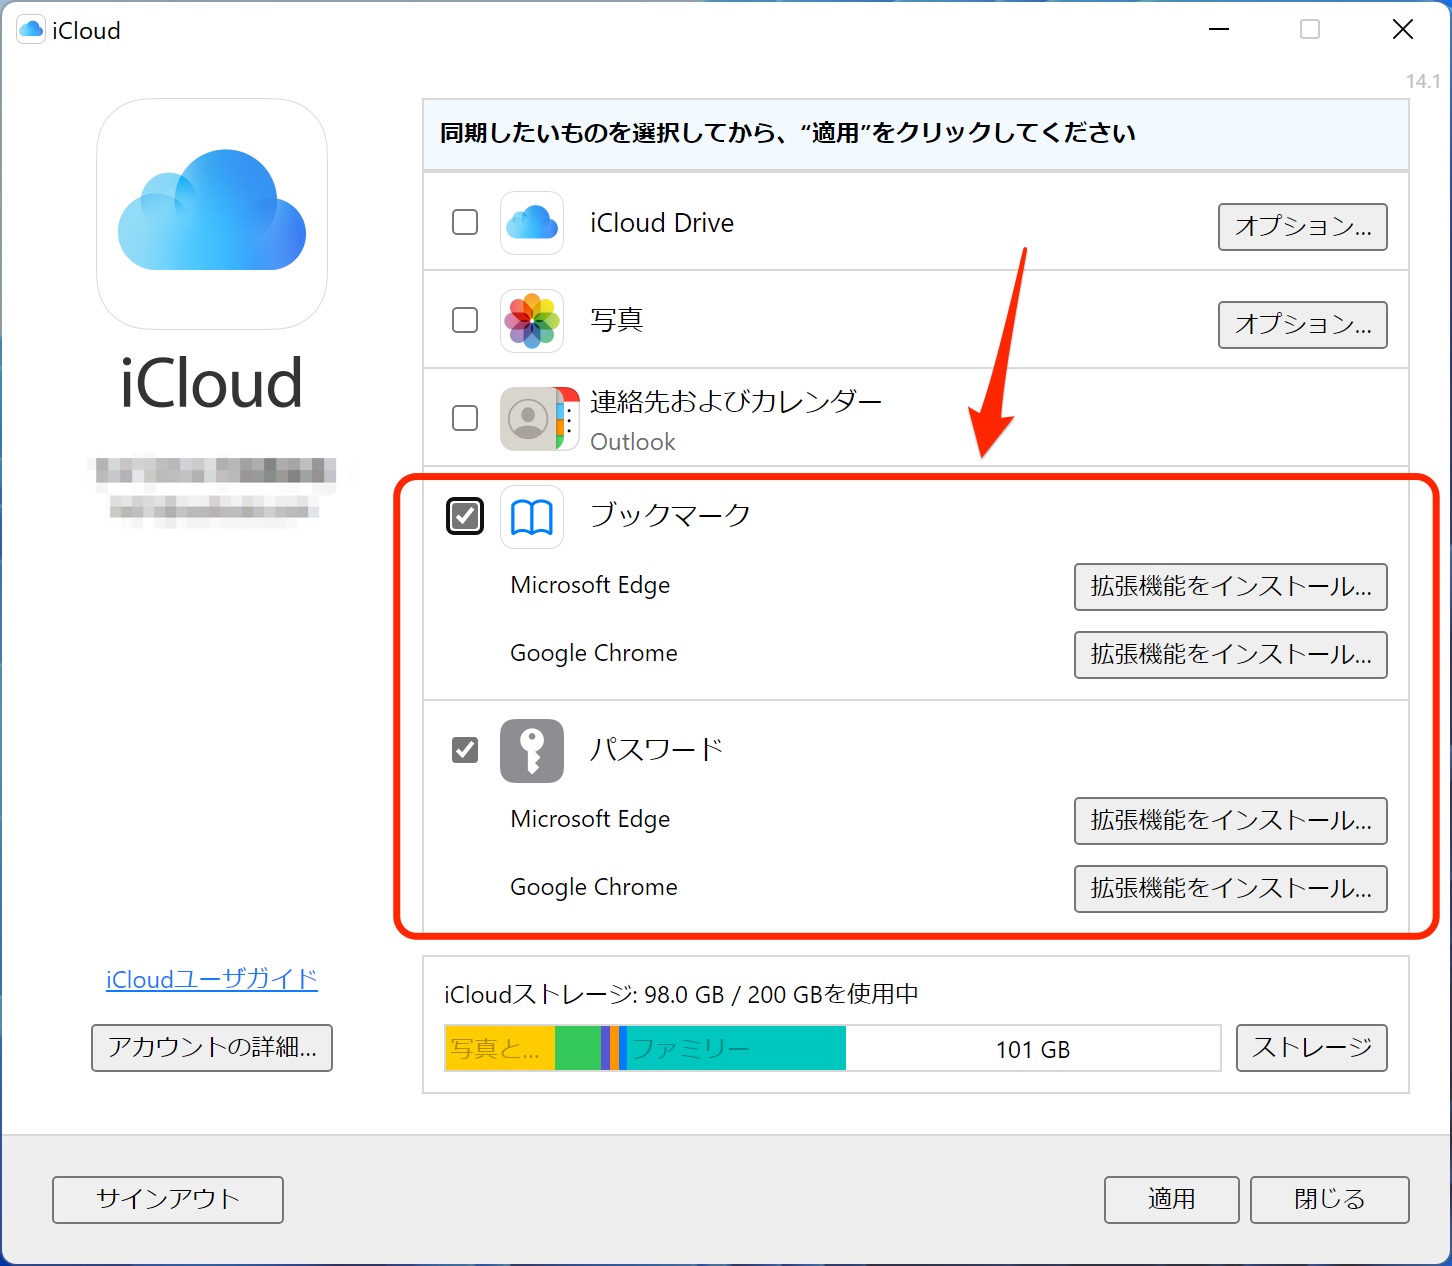Click the アカウントの詳細 button
This screenshot has width=1452, height=1266.
[212, 1048]
